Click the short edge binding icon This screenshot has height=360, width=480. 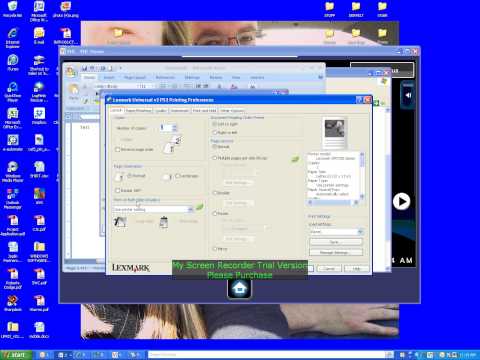pos(164,222)
